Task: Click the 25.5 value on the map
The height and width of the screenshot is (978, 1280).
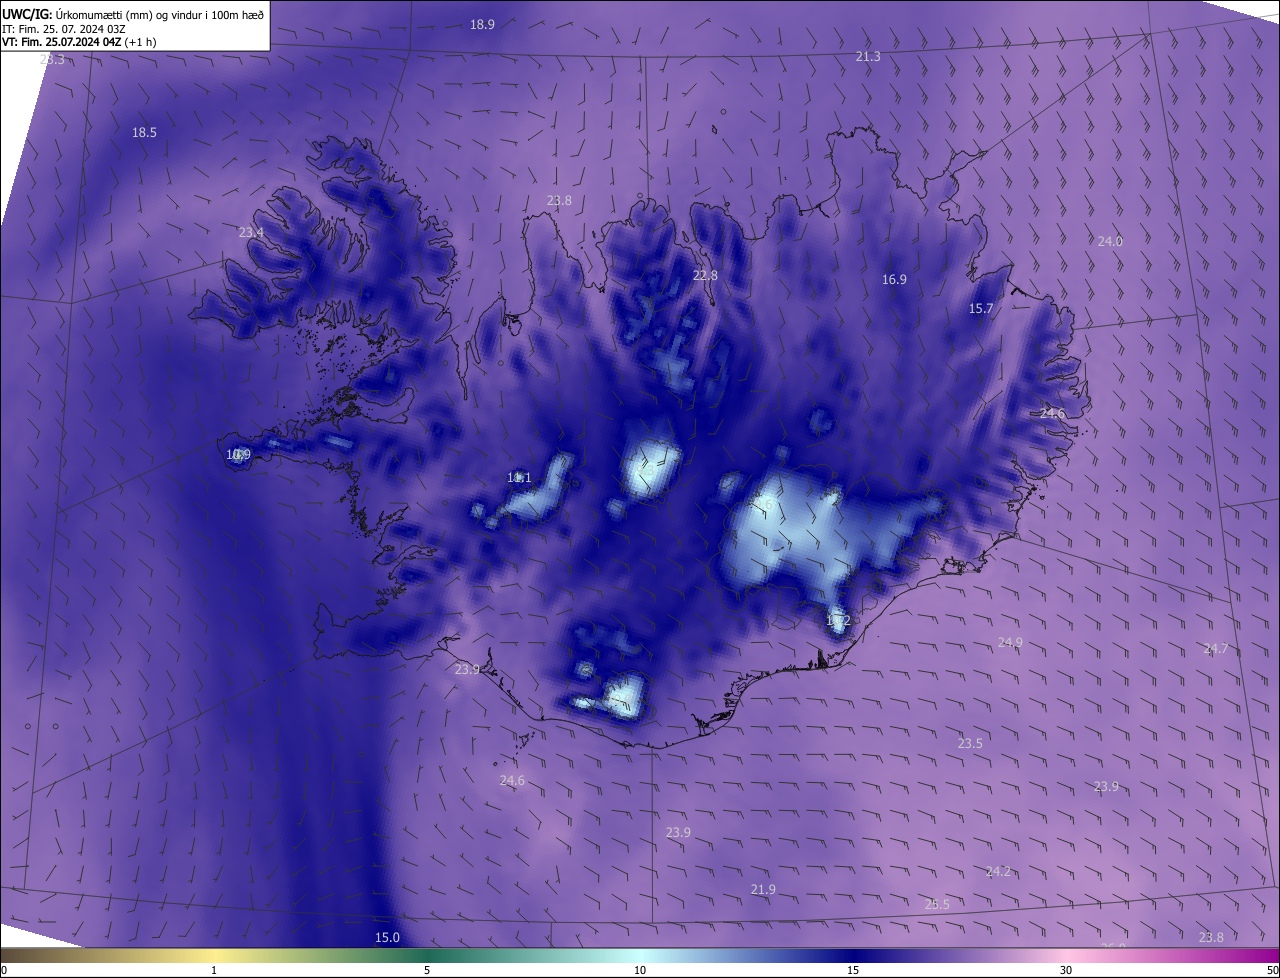Action: coord(937,904)
